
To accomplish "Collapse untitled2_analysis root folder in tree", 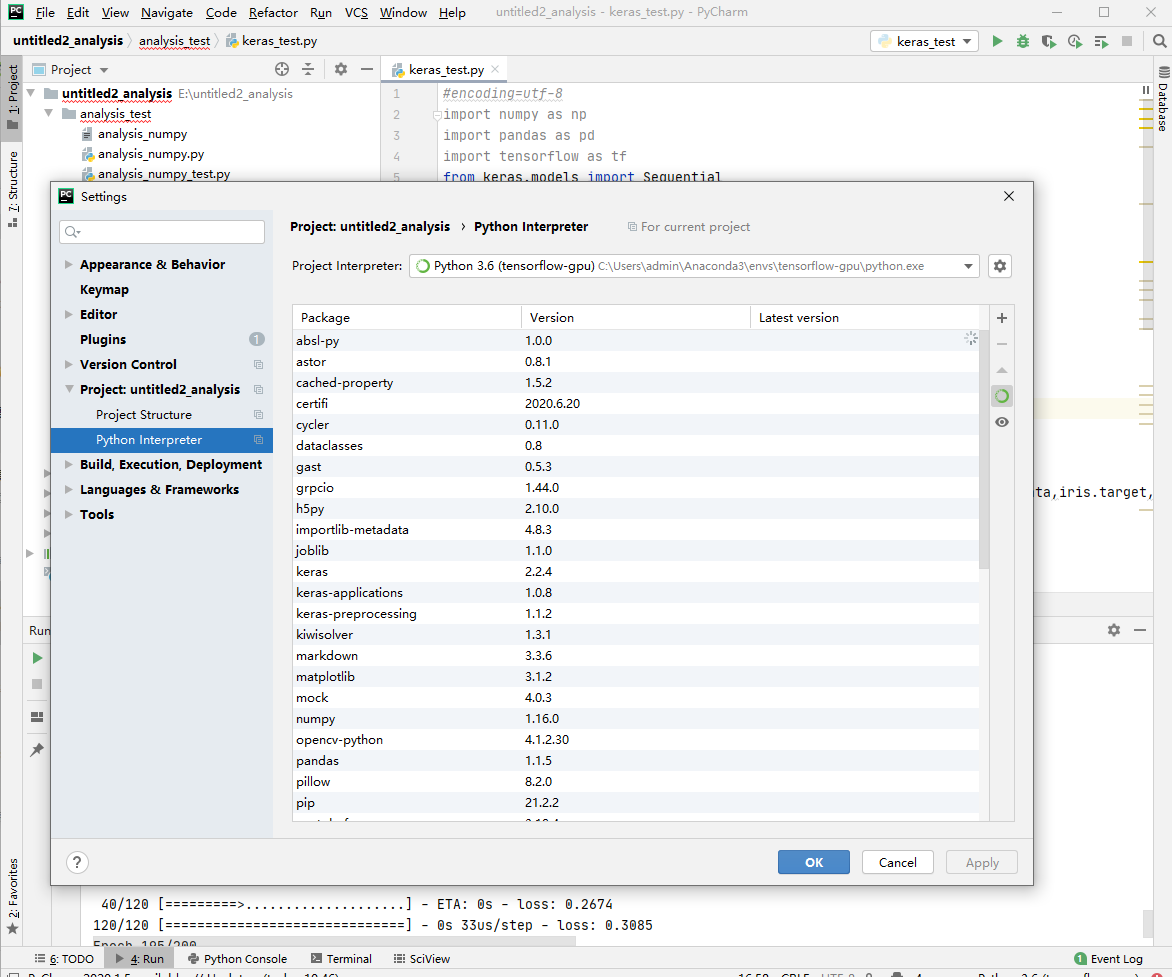I will tap(31, 93).
